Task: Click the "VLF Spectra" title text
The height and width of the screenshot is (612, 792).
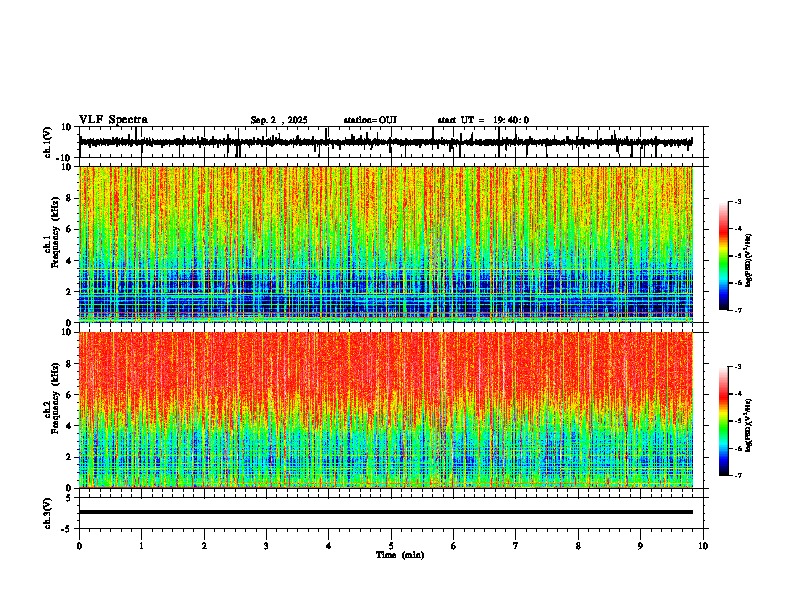Action: (113, 120)
